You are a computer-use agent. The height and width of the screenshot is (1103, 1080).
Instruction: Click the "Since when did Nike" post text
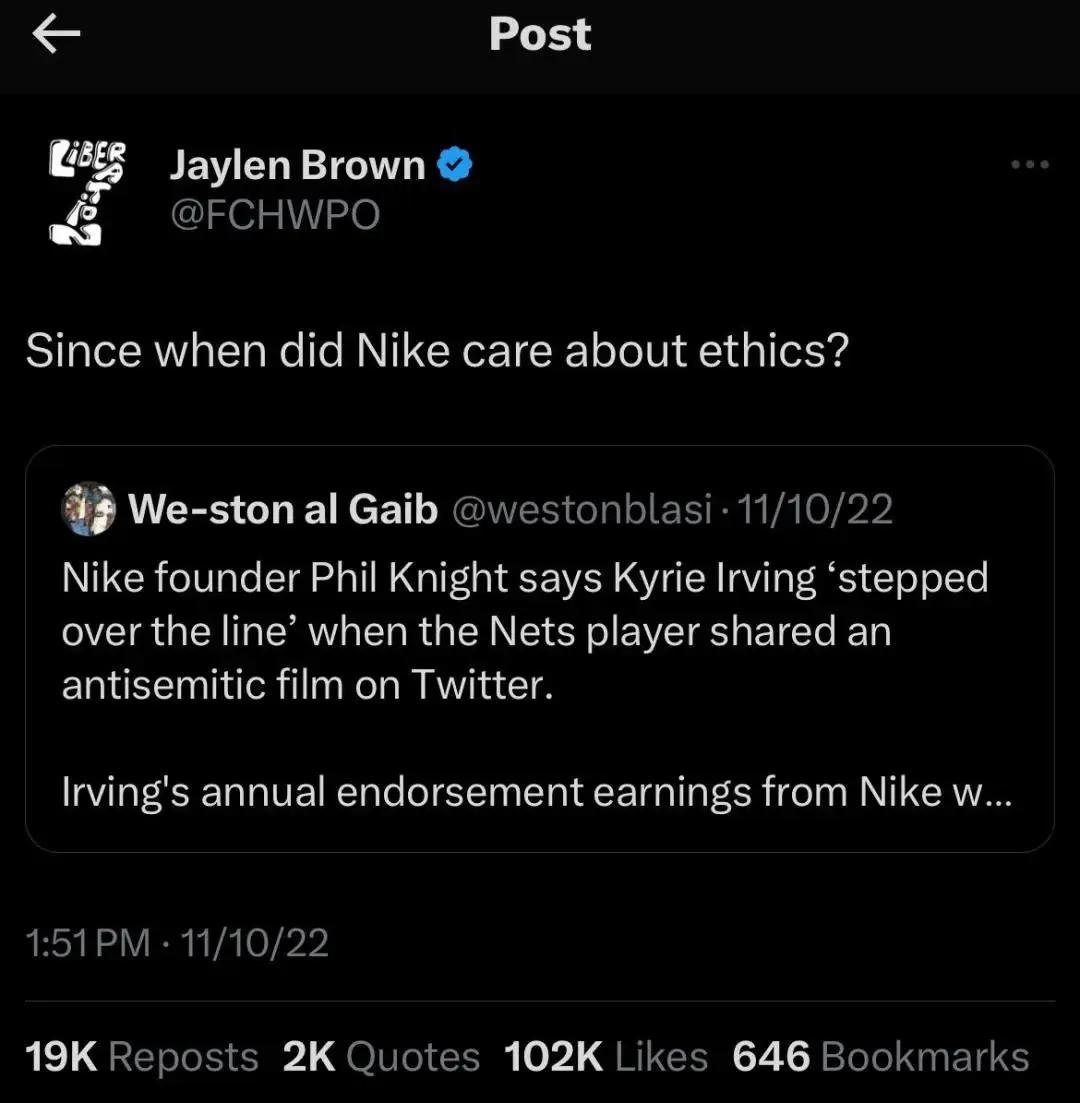[437, 351]
